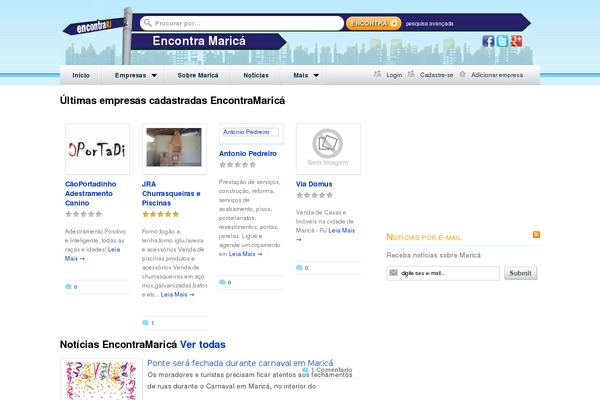Focus the digite seu e-mail field
This screenshot has height=400, width=600.
443,273
